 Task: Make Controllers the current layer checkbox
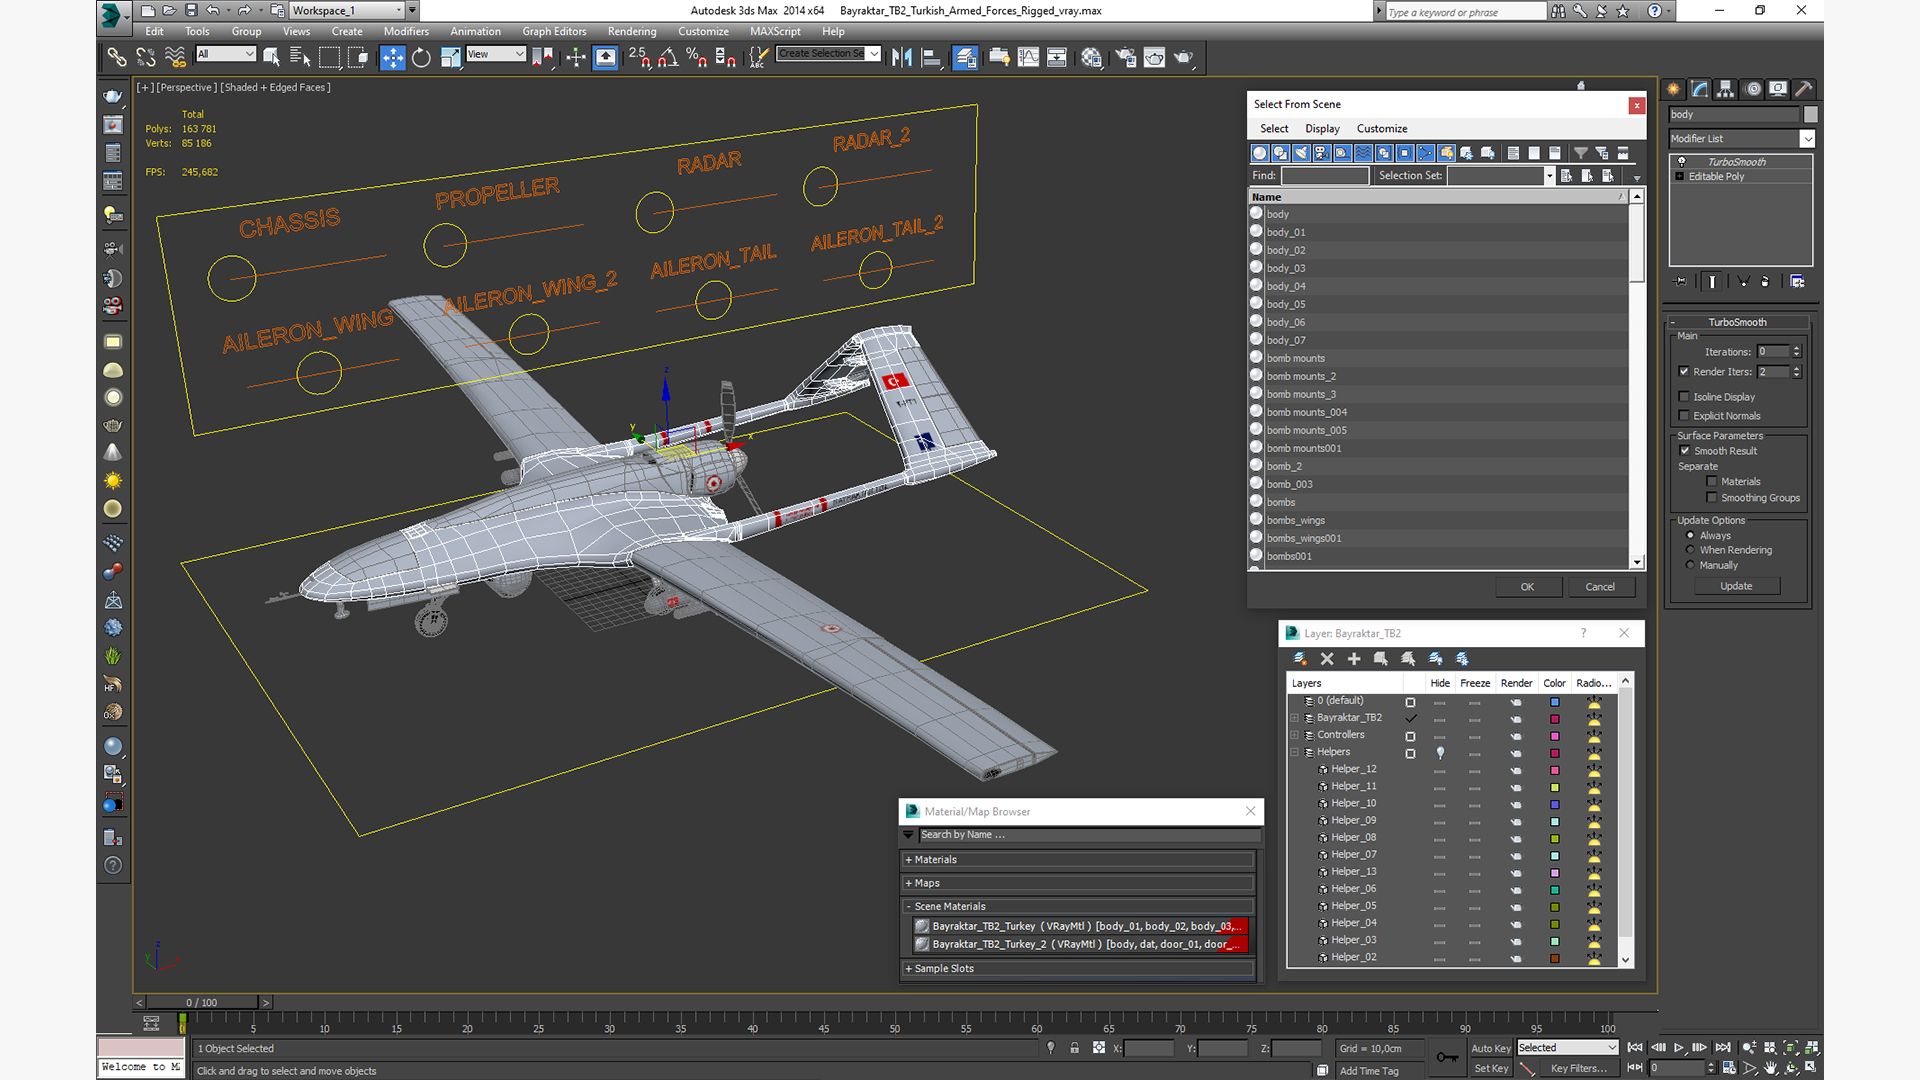(x=1410, y=736)
